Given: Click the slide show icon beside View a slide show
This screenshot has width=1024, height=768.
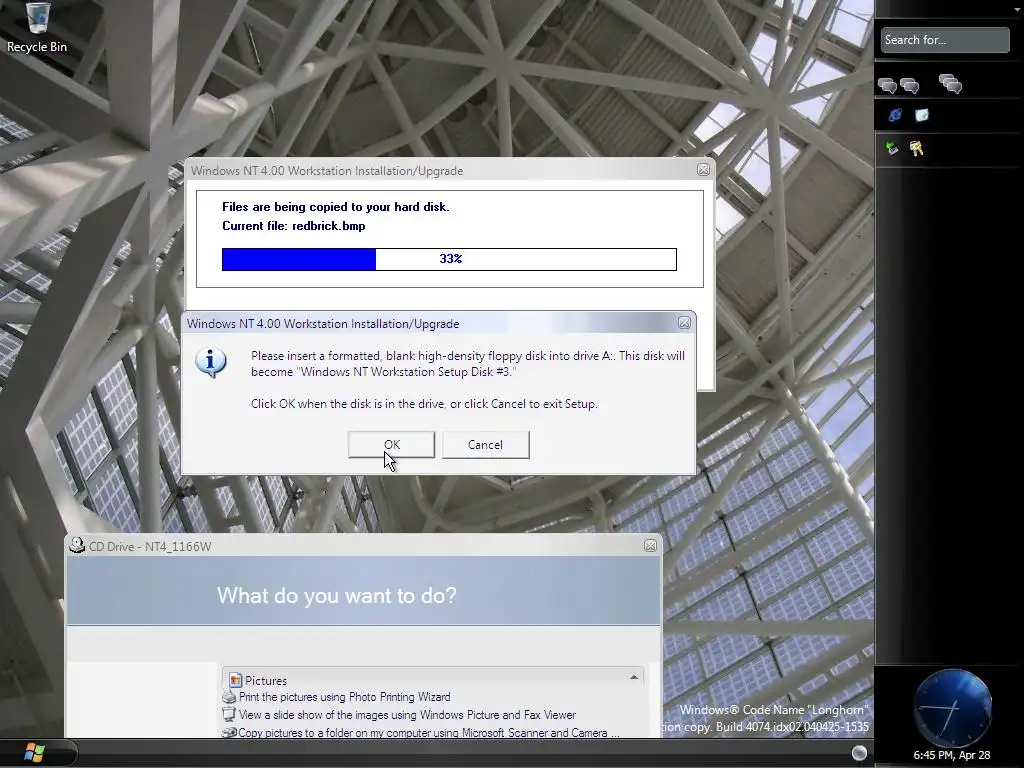Looking at the screenshot, I should pos(229,714).
